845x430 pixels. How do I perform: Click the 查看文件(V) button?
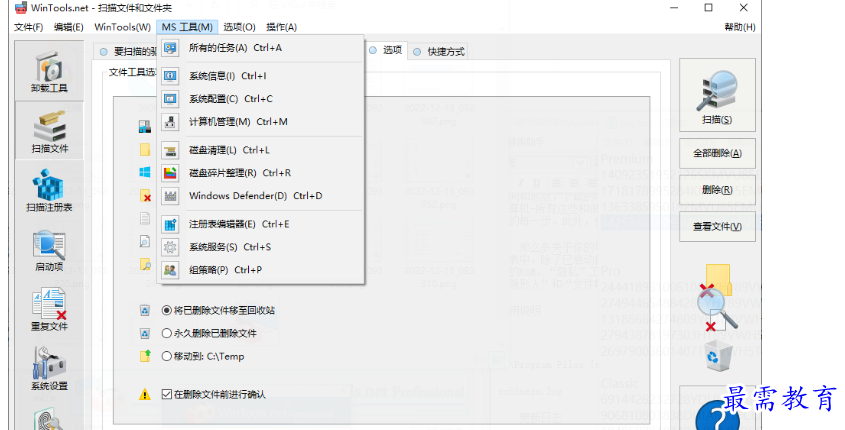point(717,227)
